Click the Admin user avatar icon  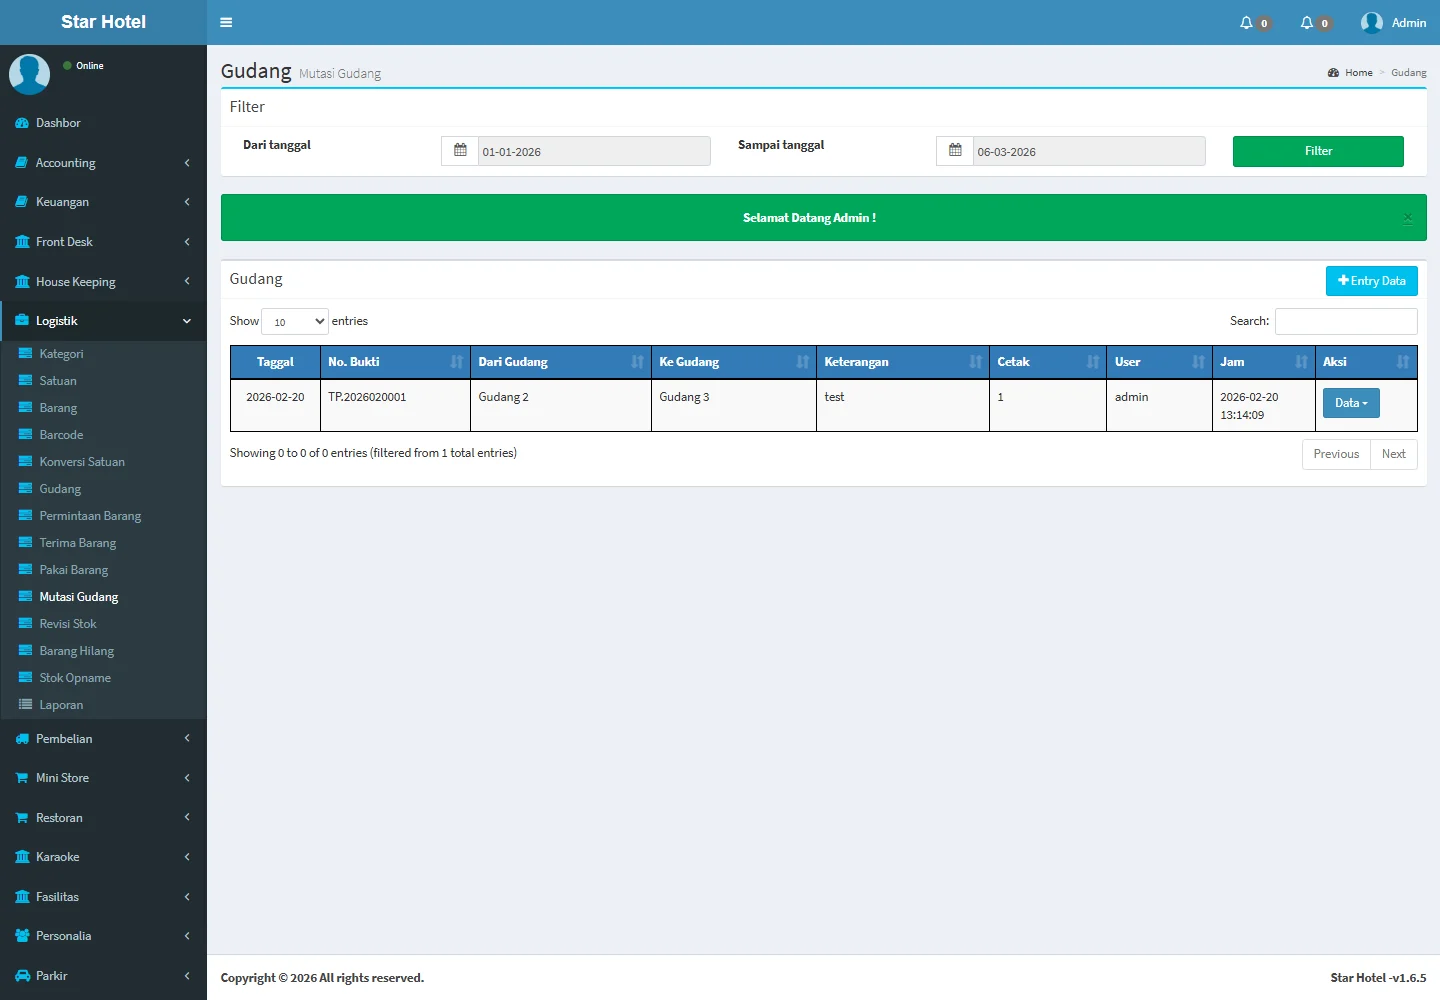click(1372, 23)
